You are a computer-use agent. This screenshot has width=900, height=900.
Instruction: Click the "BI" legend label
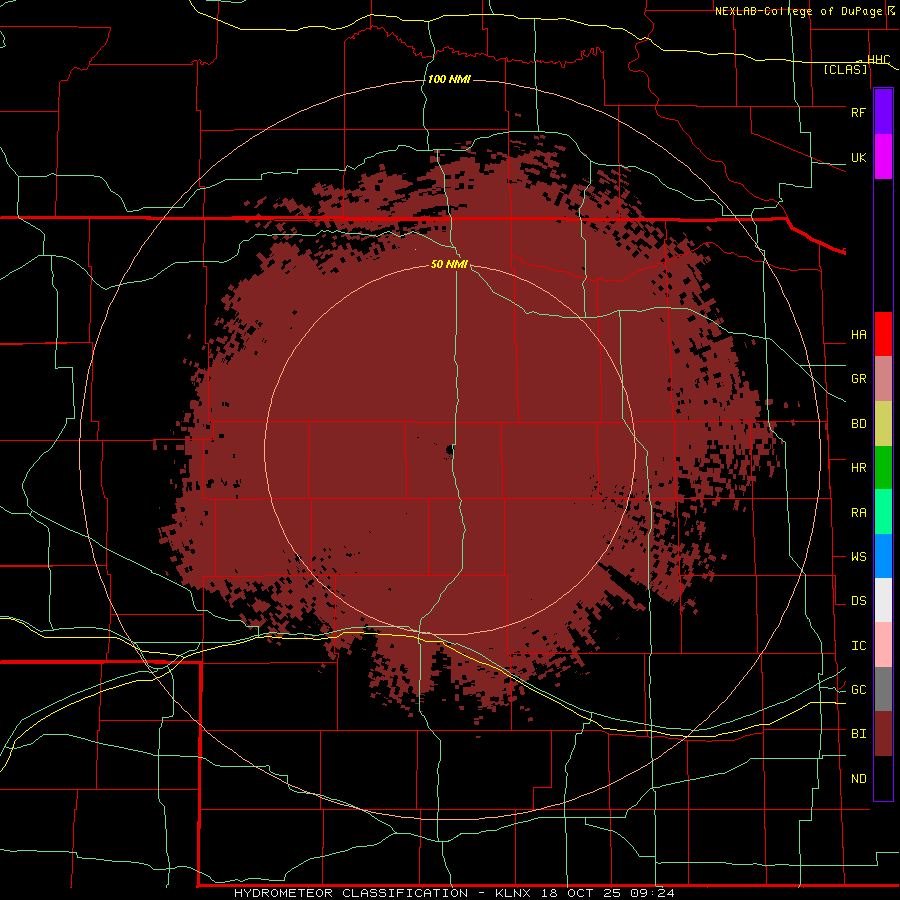click(858, 734)
